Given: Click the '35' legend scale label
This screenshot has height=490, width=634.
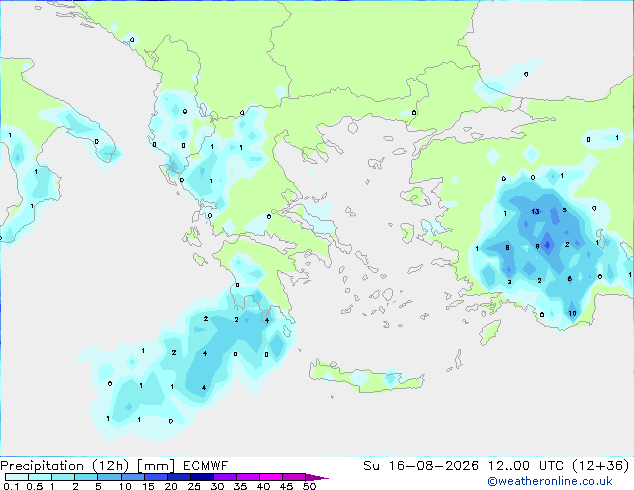Looking at the screenshot, I should click(x=240, y=486).
